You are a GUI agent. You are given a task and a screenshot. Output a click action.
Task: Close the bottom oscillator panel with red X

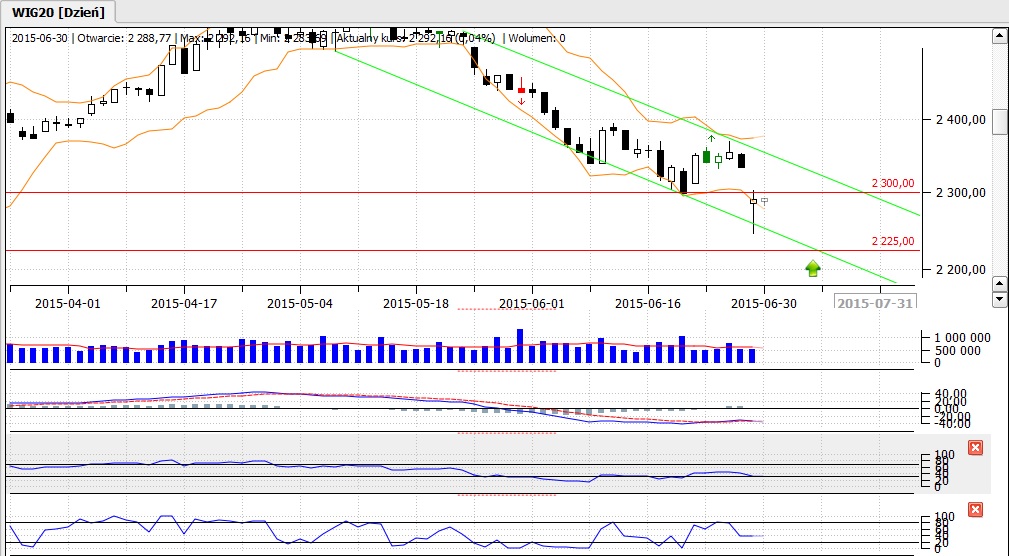click(975, 510)
